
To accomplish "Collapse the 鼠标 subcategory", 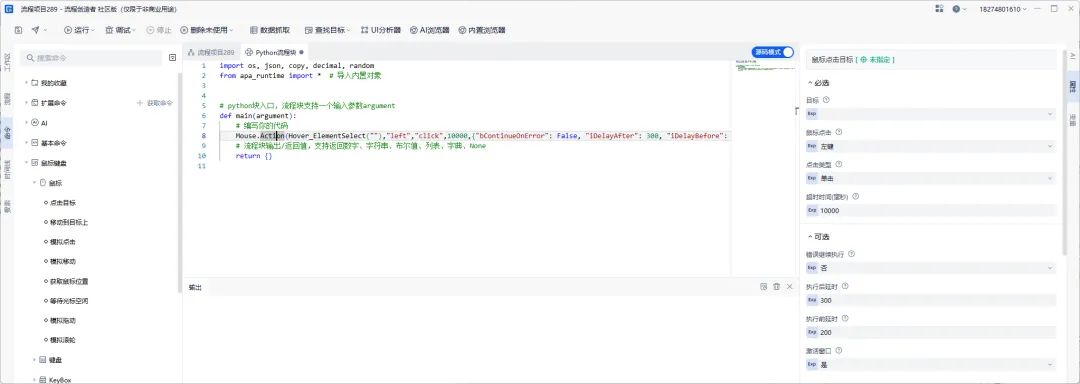I will [34, 182].
